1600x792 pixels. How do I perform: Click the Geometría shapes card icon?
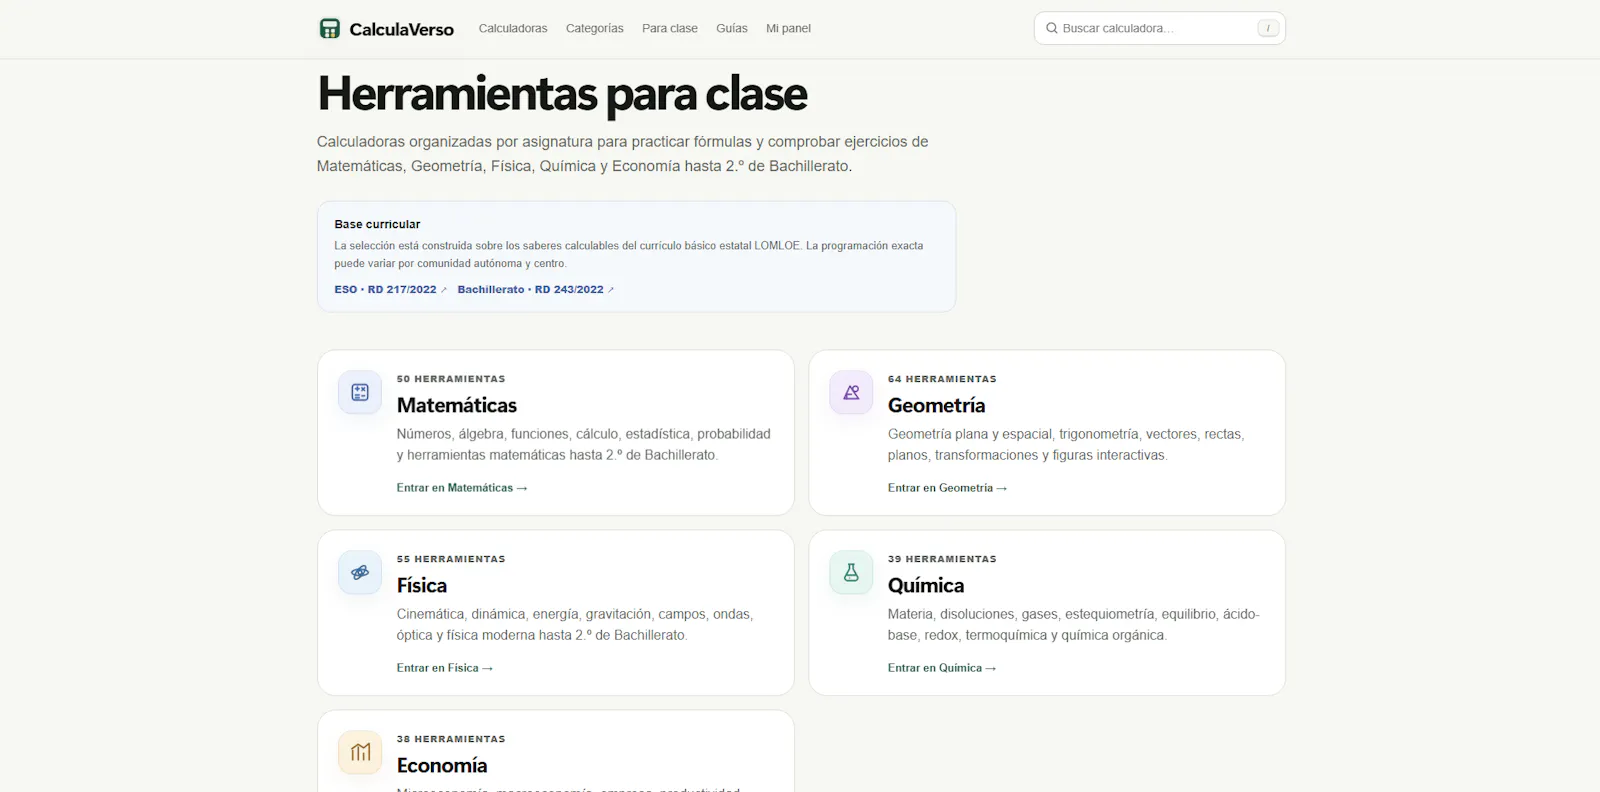coord(851,393)
